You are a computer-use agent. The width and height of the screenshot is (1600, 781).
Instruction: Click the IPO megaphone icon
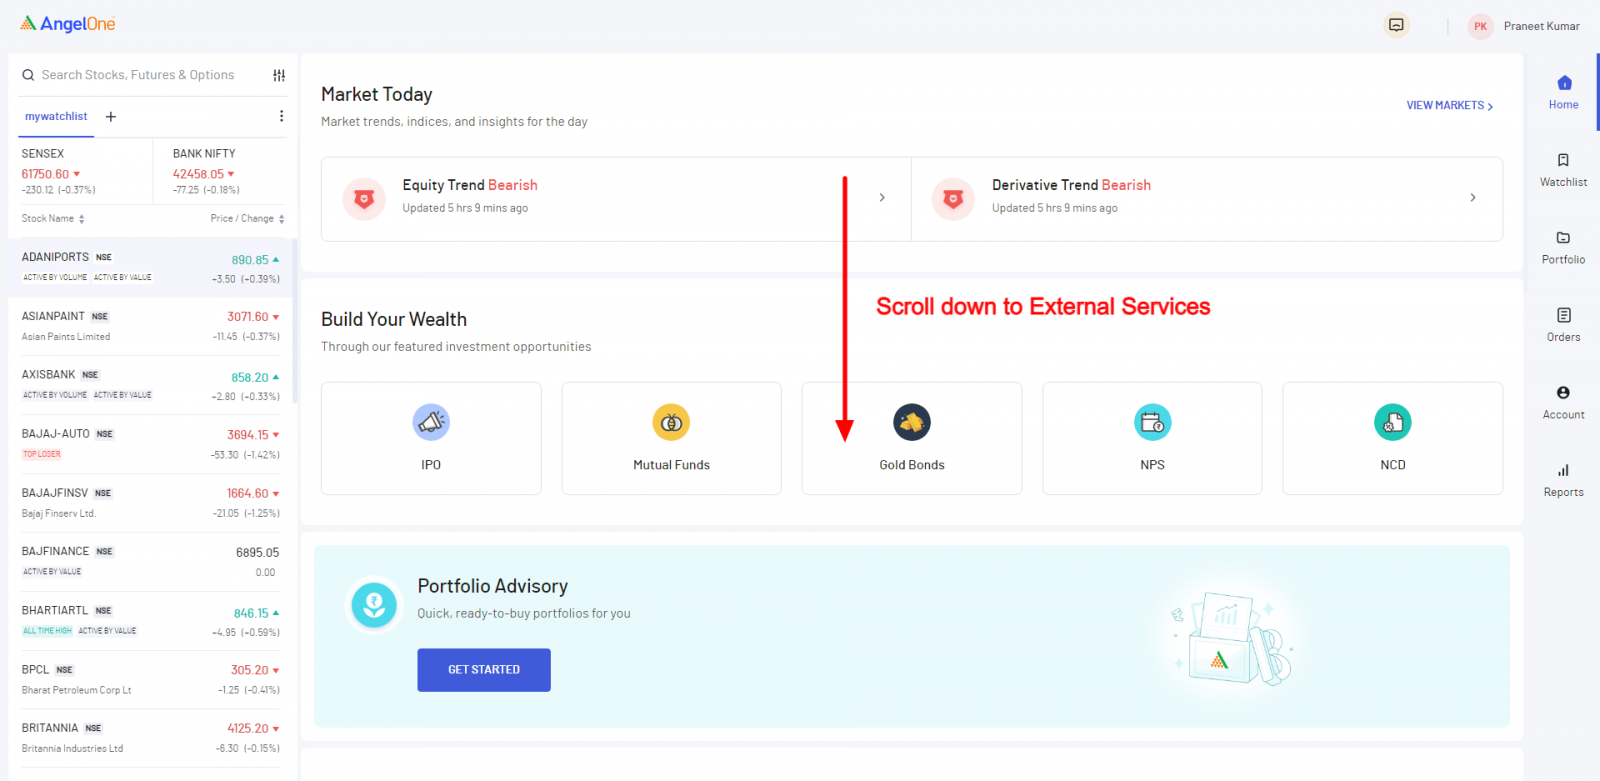pyautogui.click(x=431, y=423)
